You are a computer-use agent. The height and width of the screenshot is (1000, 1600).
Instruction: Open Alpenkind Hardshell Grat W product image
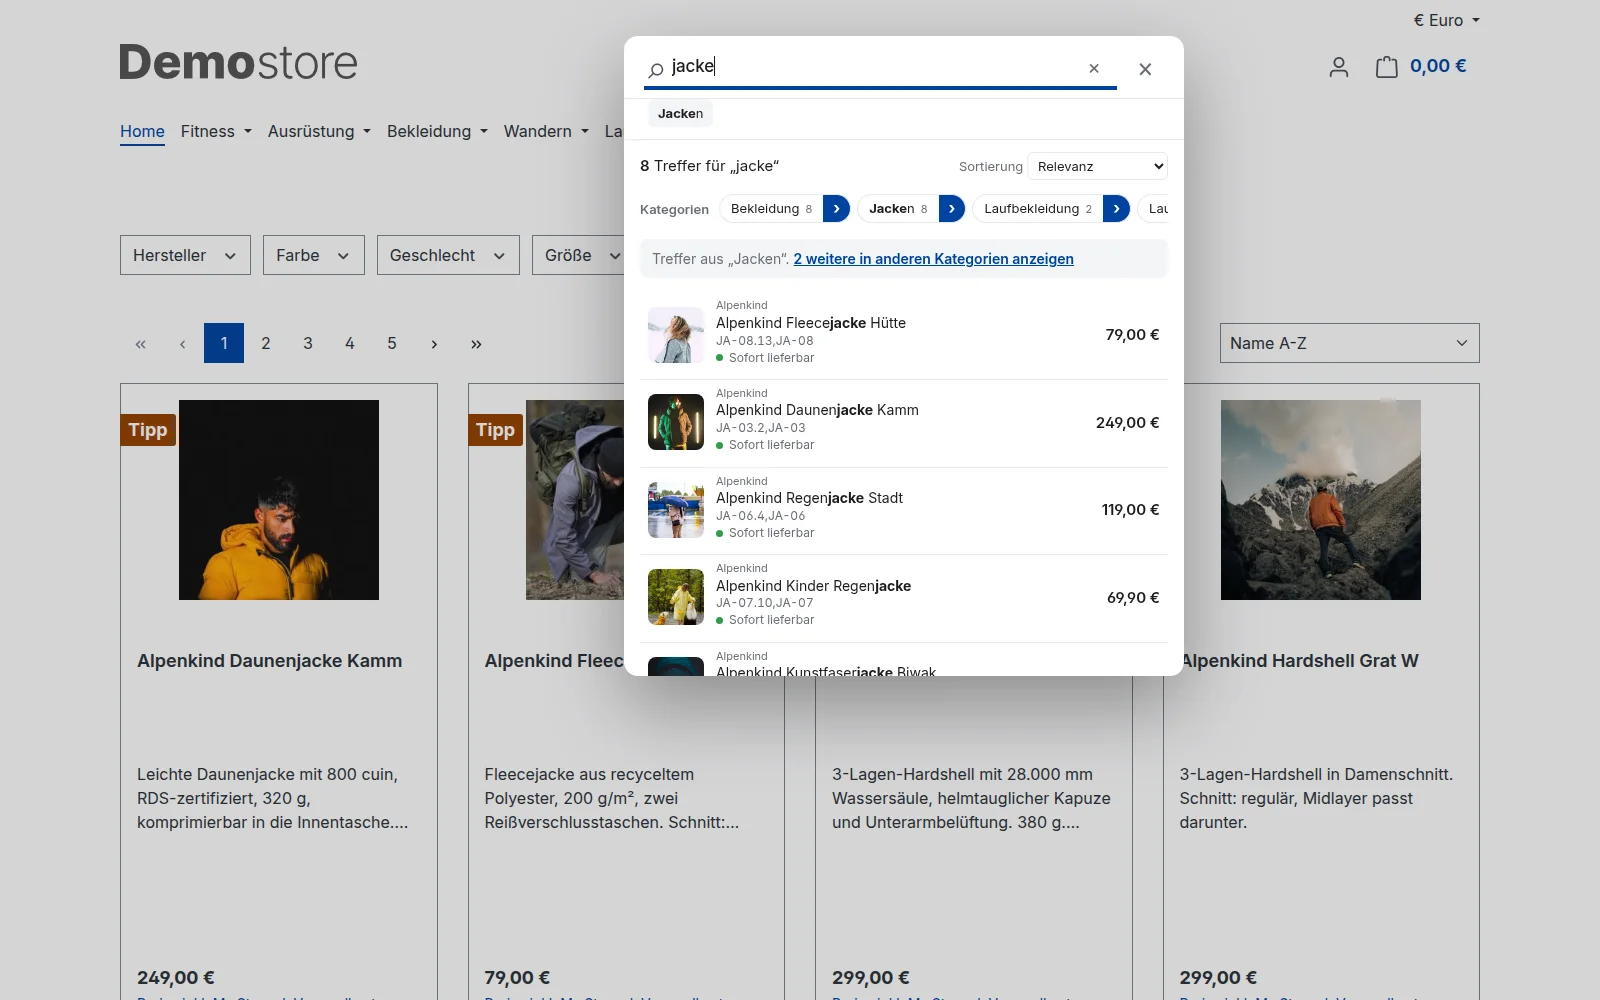coord(1321,500)
